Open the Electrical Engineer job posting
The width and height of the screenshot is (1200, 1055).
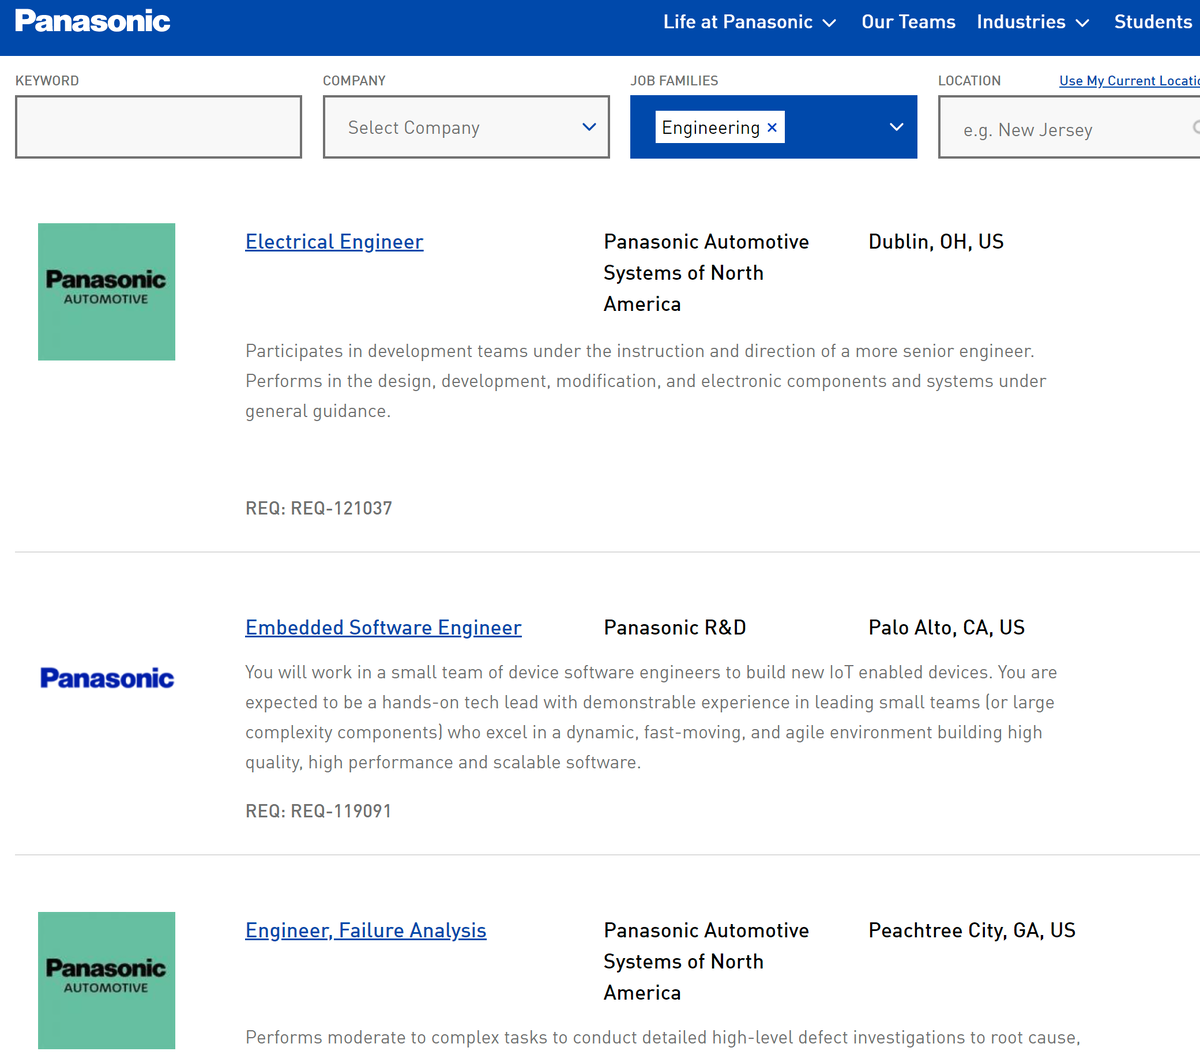coord(334,242)
